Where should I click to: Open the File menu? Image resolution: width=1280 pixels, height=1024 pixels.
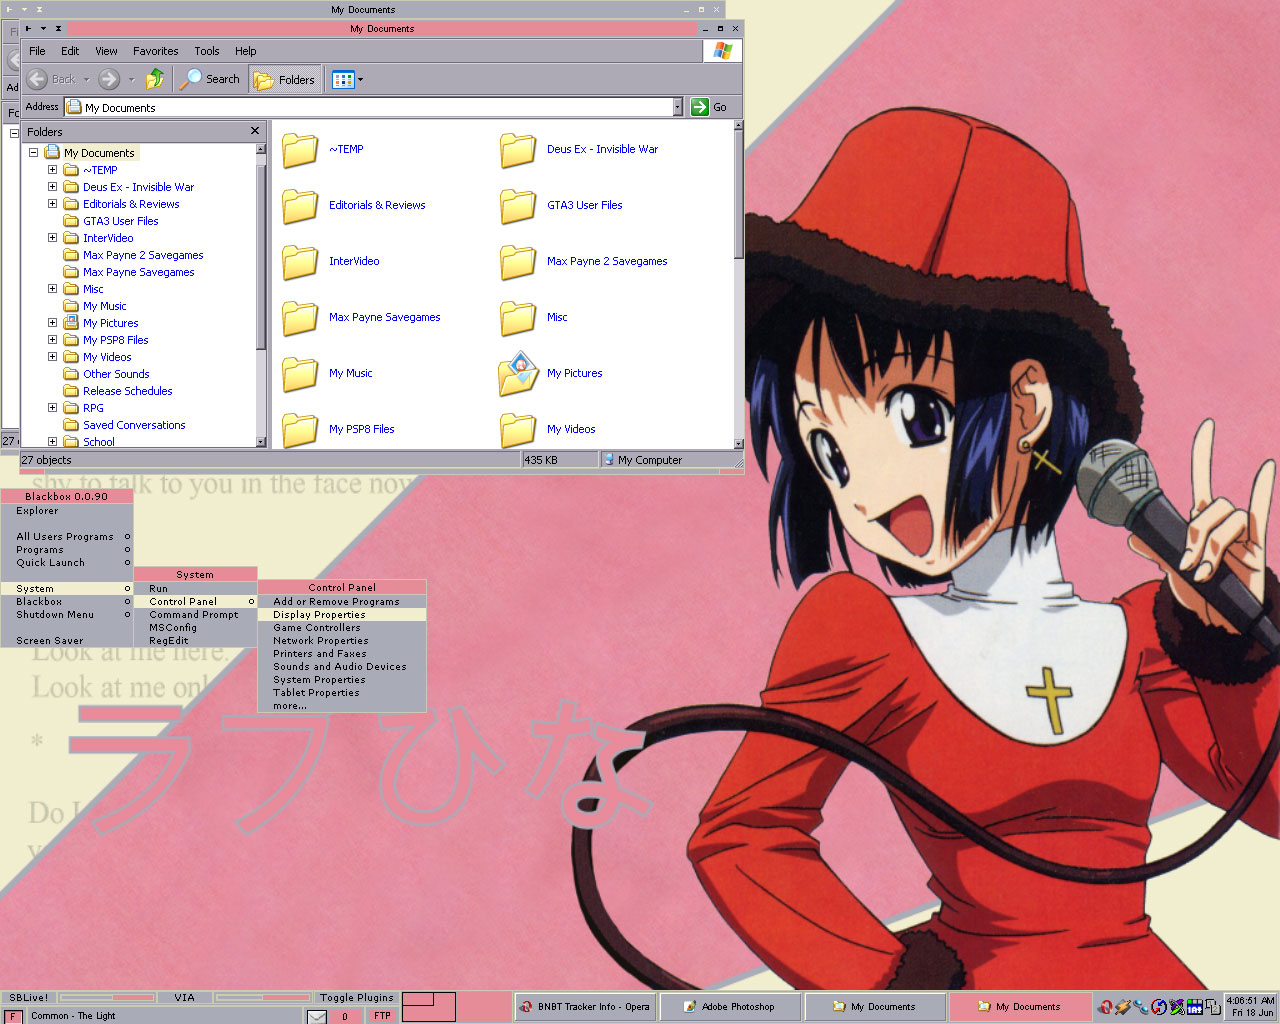coord(37,51)
